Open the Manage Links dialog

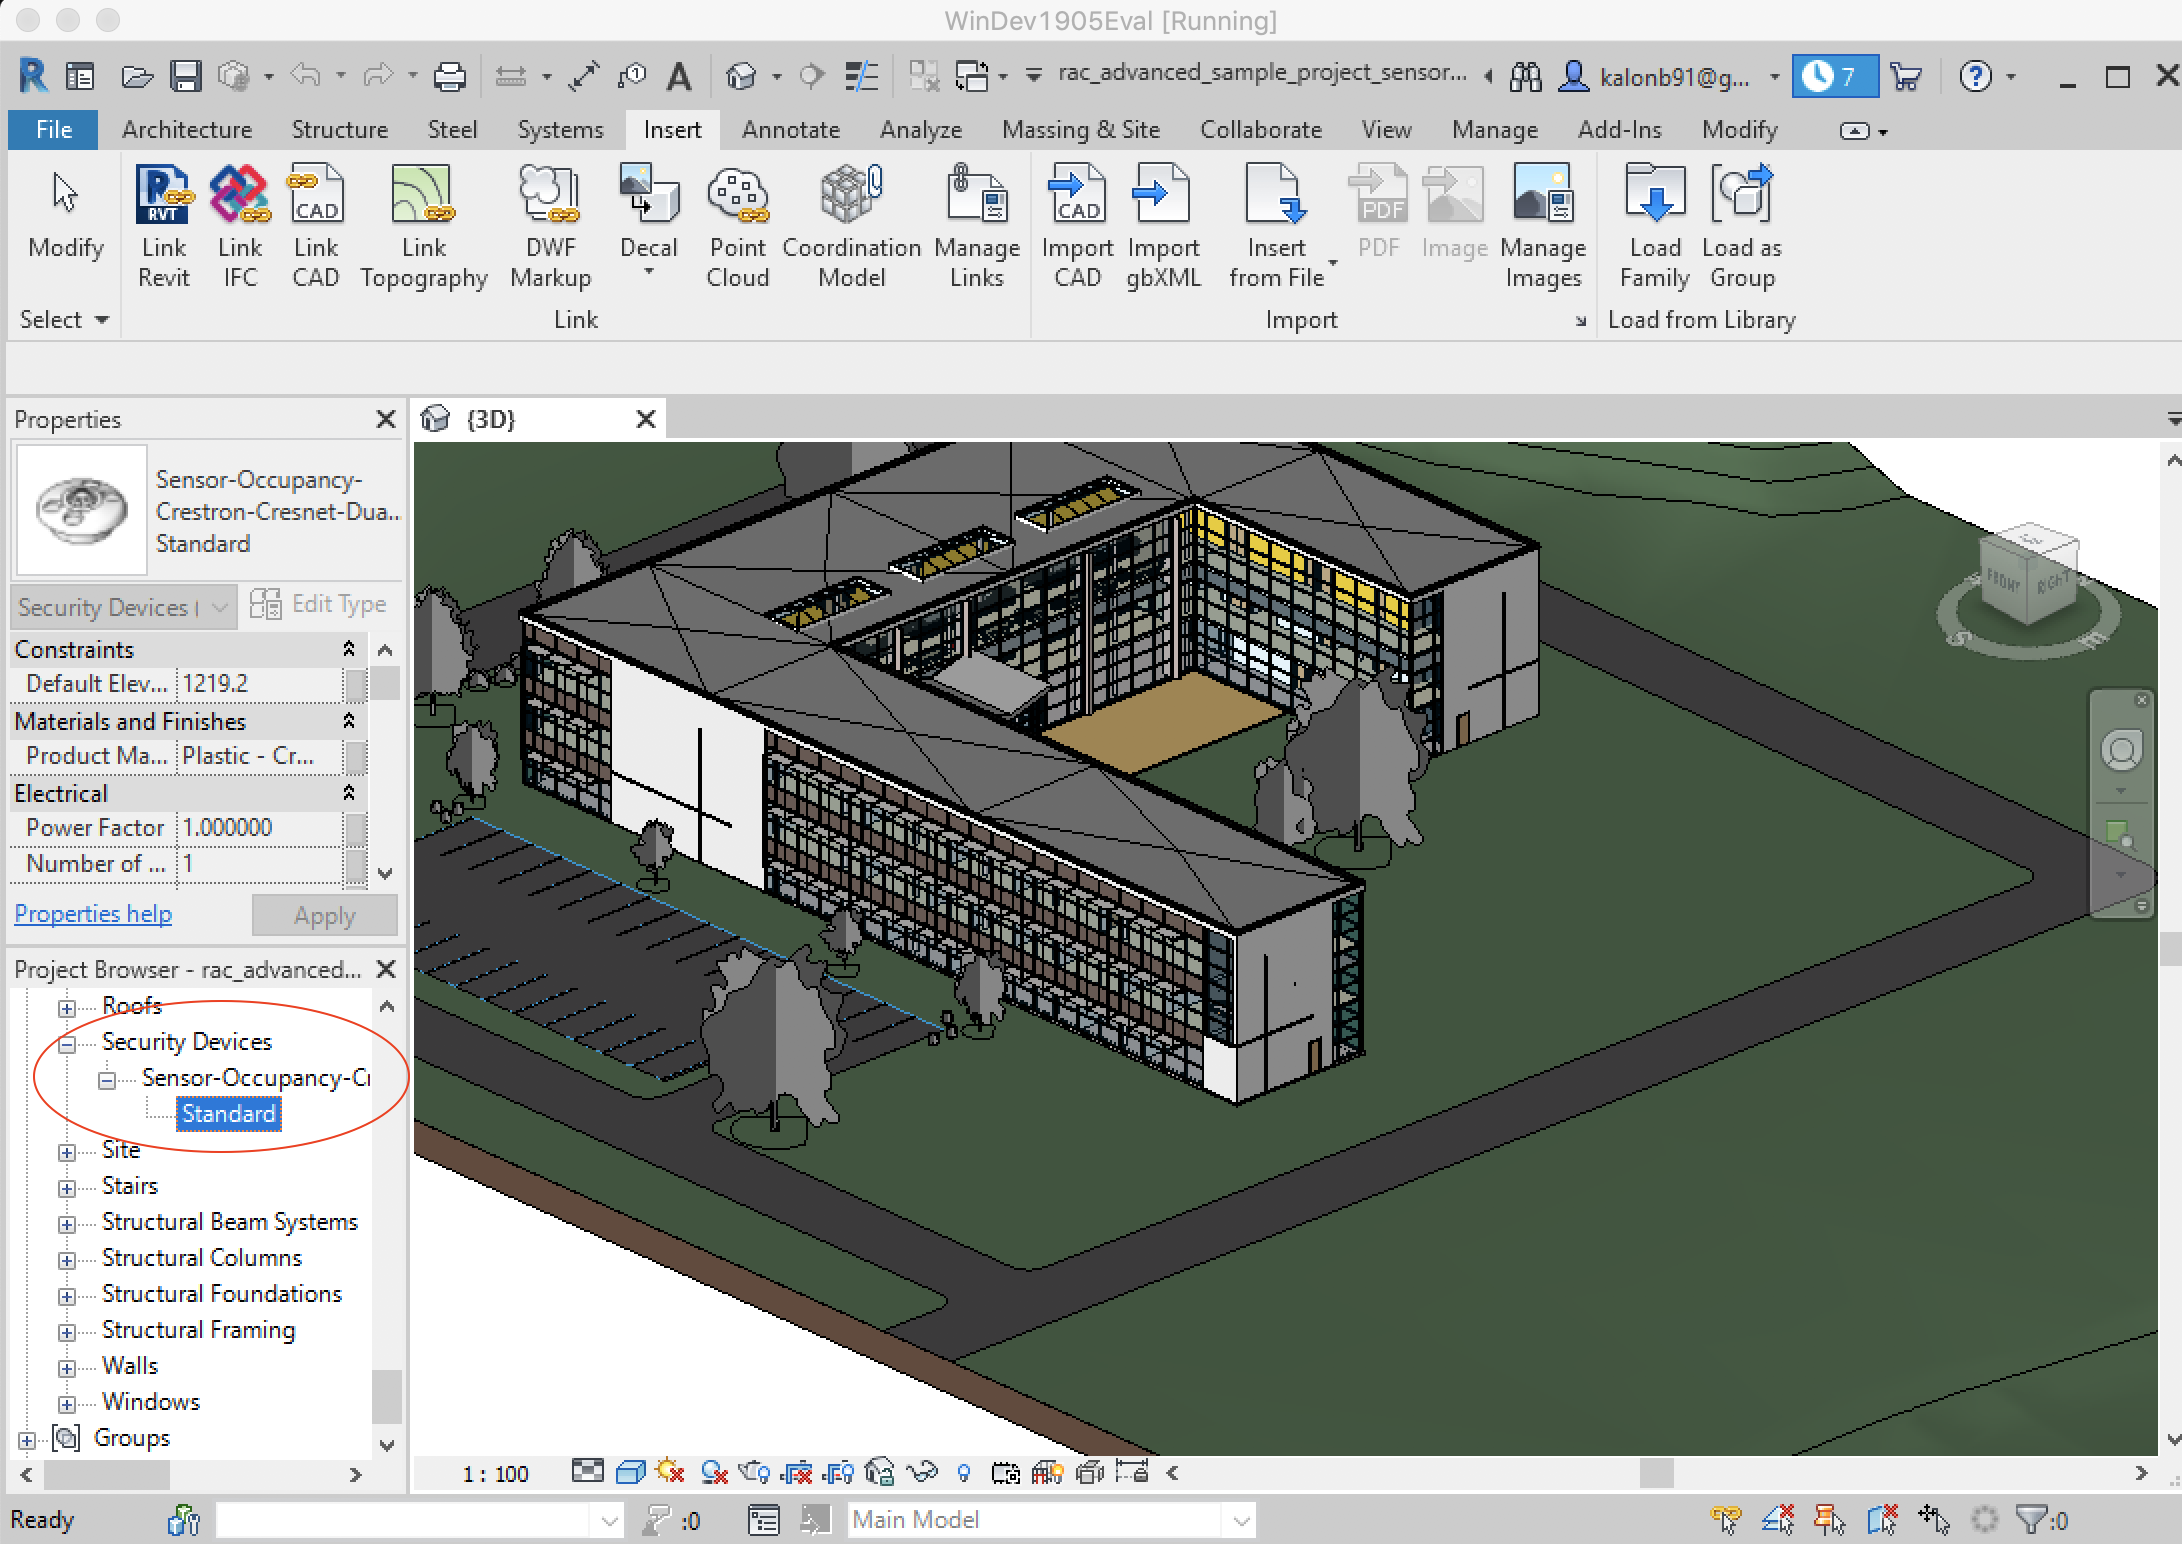(976, 226)
